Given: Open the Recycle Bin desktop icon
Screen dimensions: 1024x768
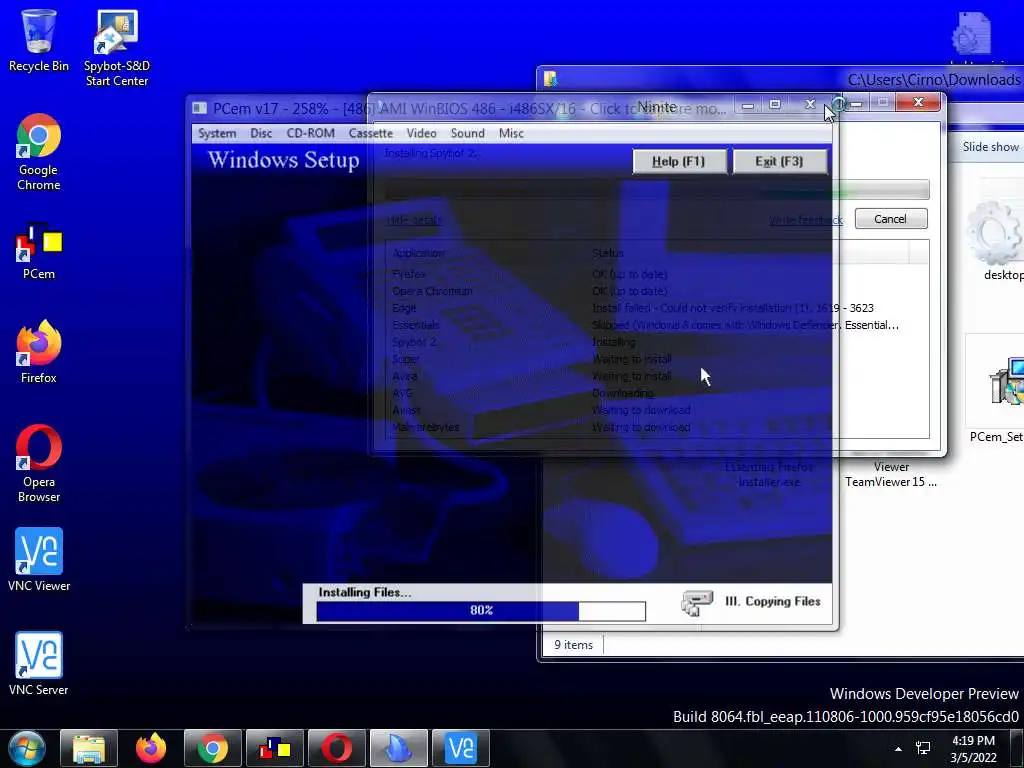Looking at the screenshot, I should [x=39, y=40].
